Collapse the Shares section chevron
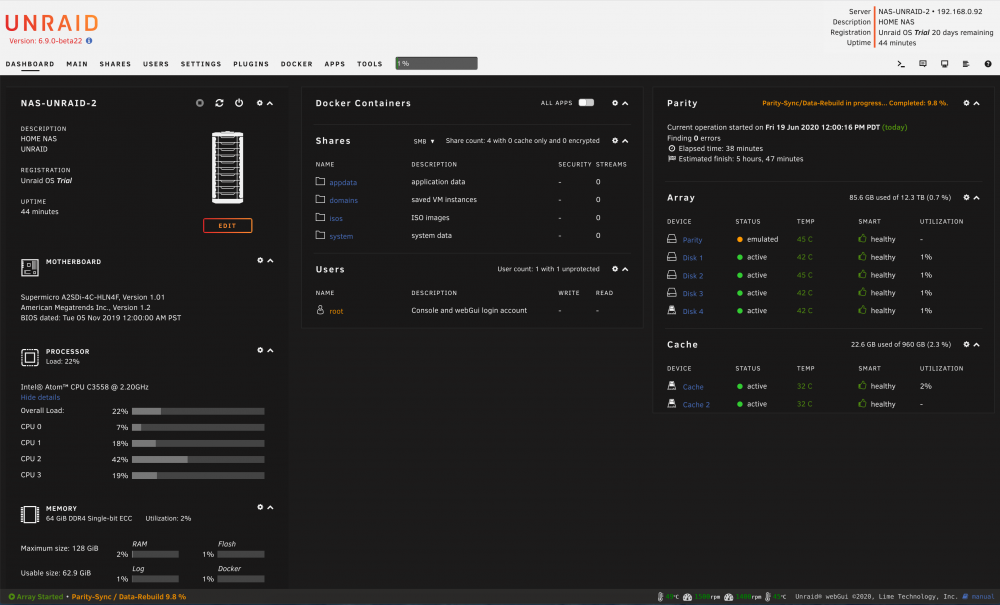Viewport: 1000px width, 605px height. tap(625, 140)
